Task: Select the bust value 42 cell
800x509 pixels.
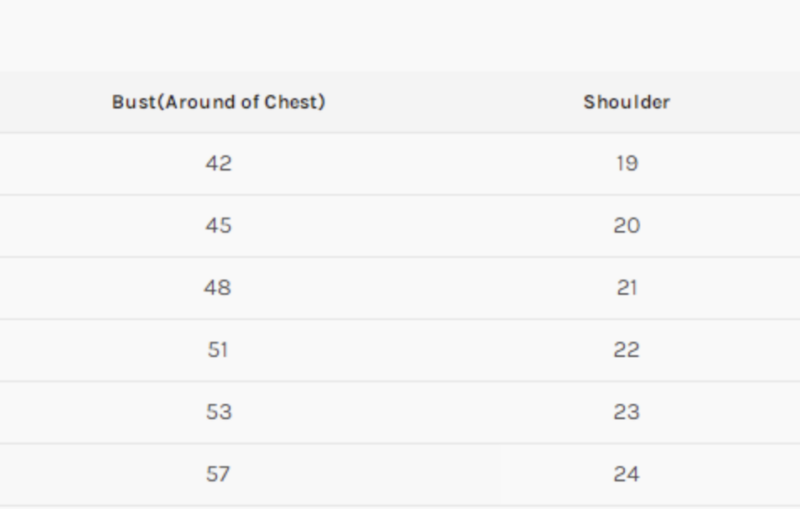Action: (218, 163)
